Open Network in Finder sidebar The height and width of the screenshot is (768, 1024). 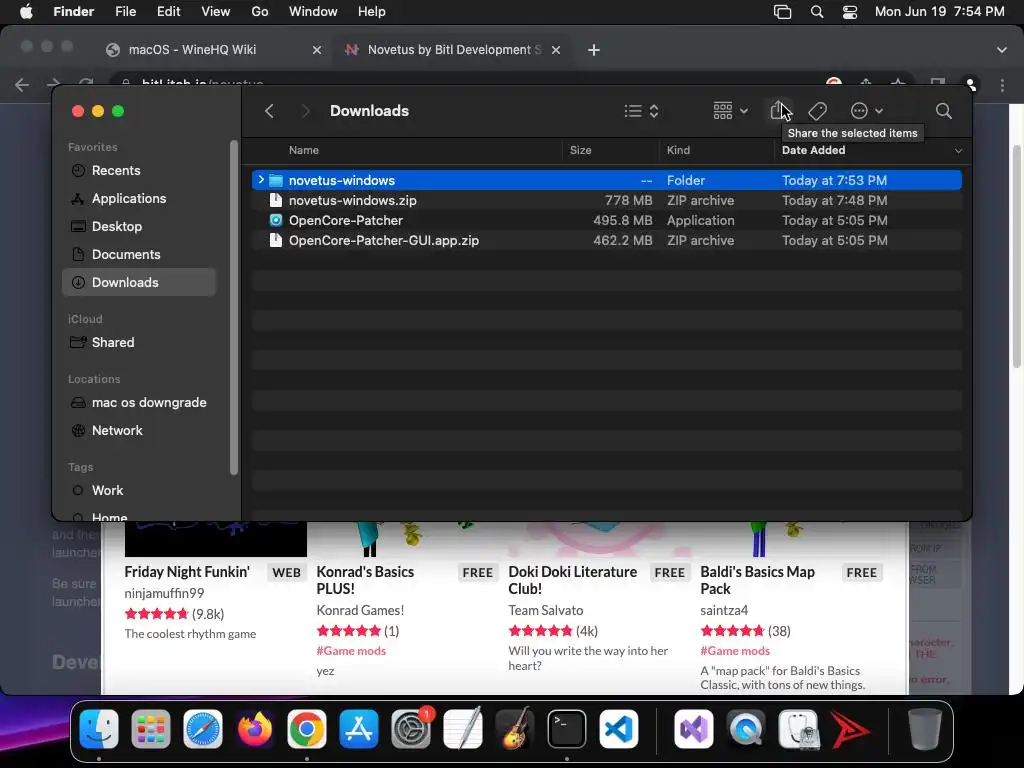pos(139,430)
